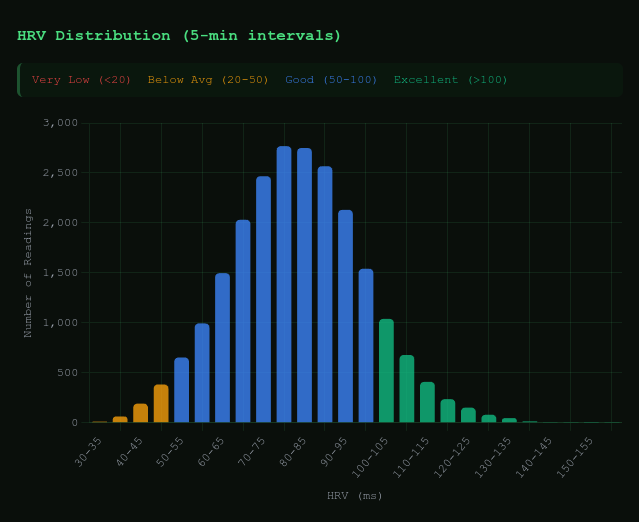
Task: Click the first green bar at 100-105 ms
Action: (386, 371)
